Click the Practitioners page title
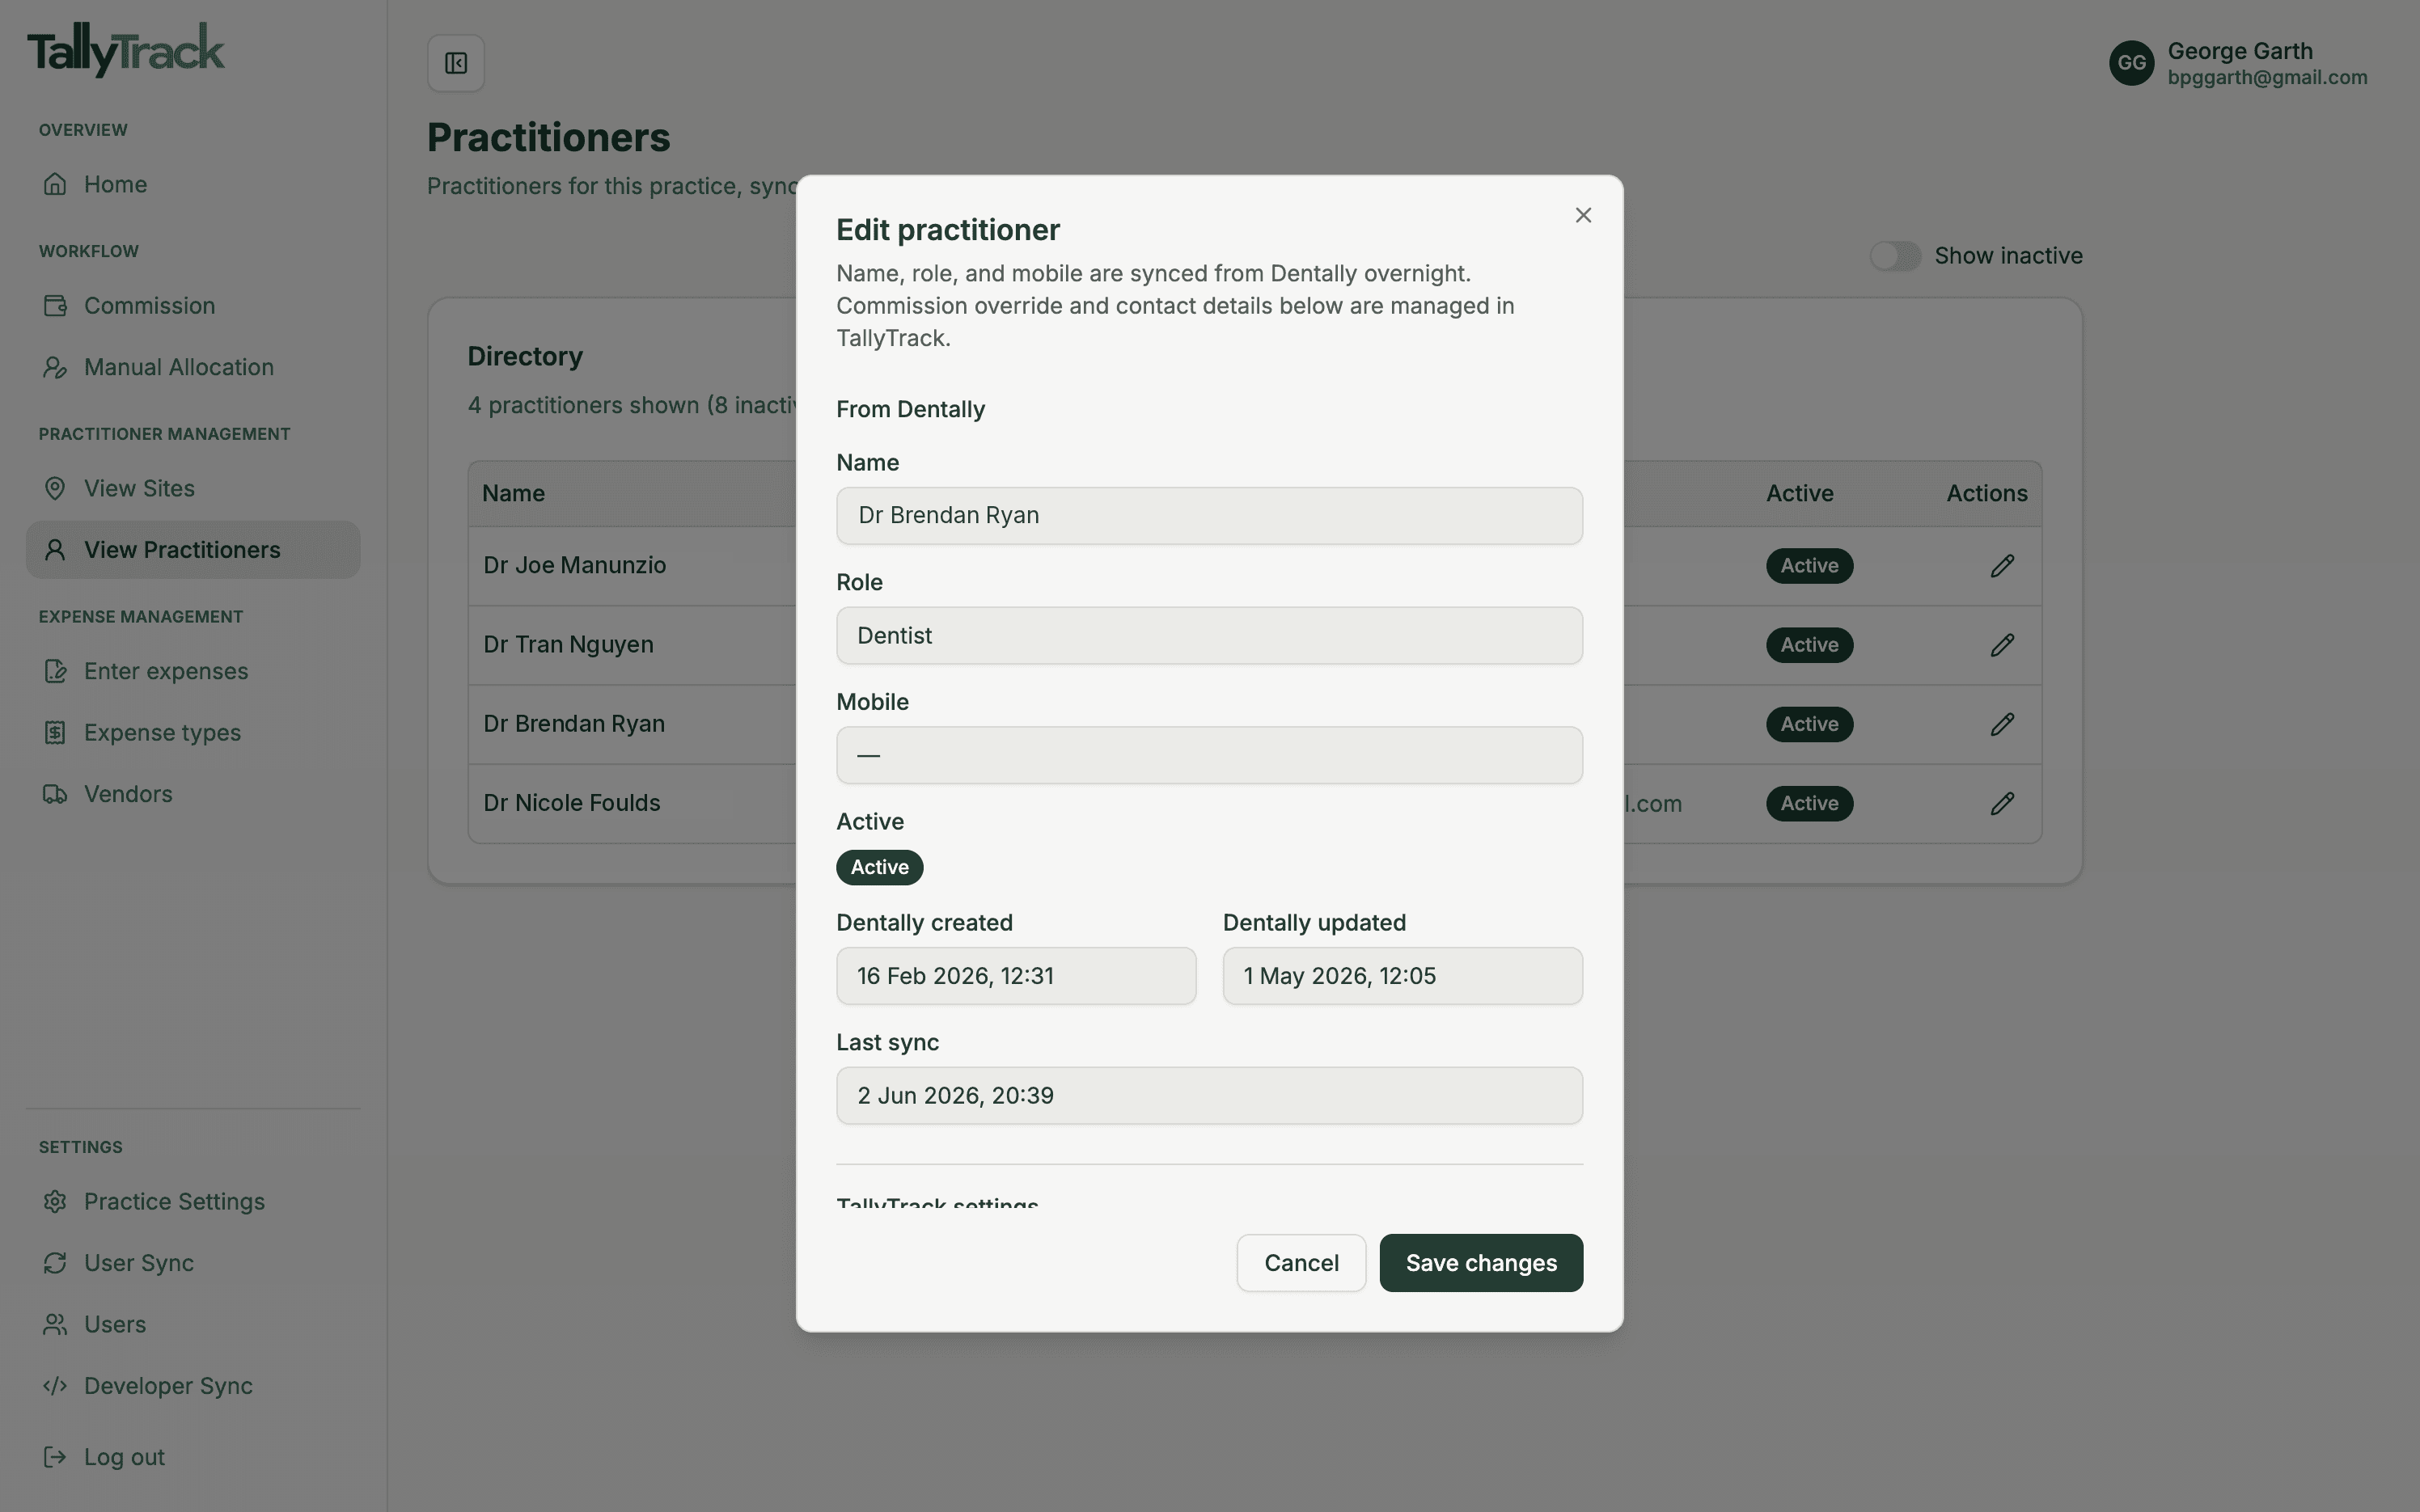The height and width of the screenshot is (1512, 2420). click(548, 138)
